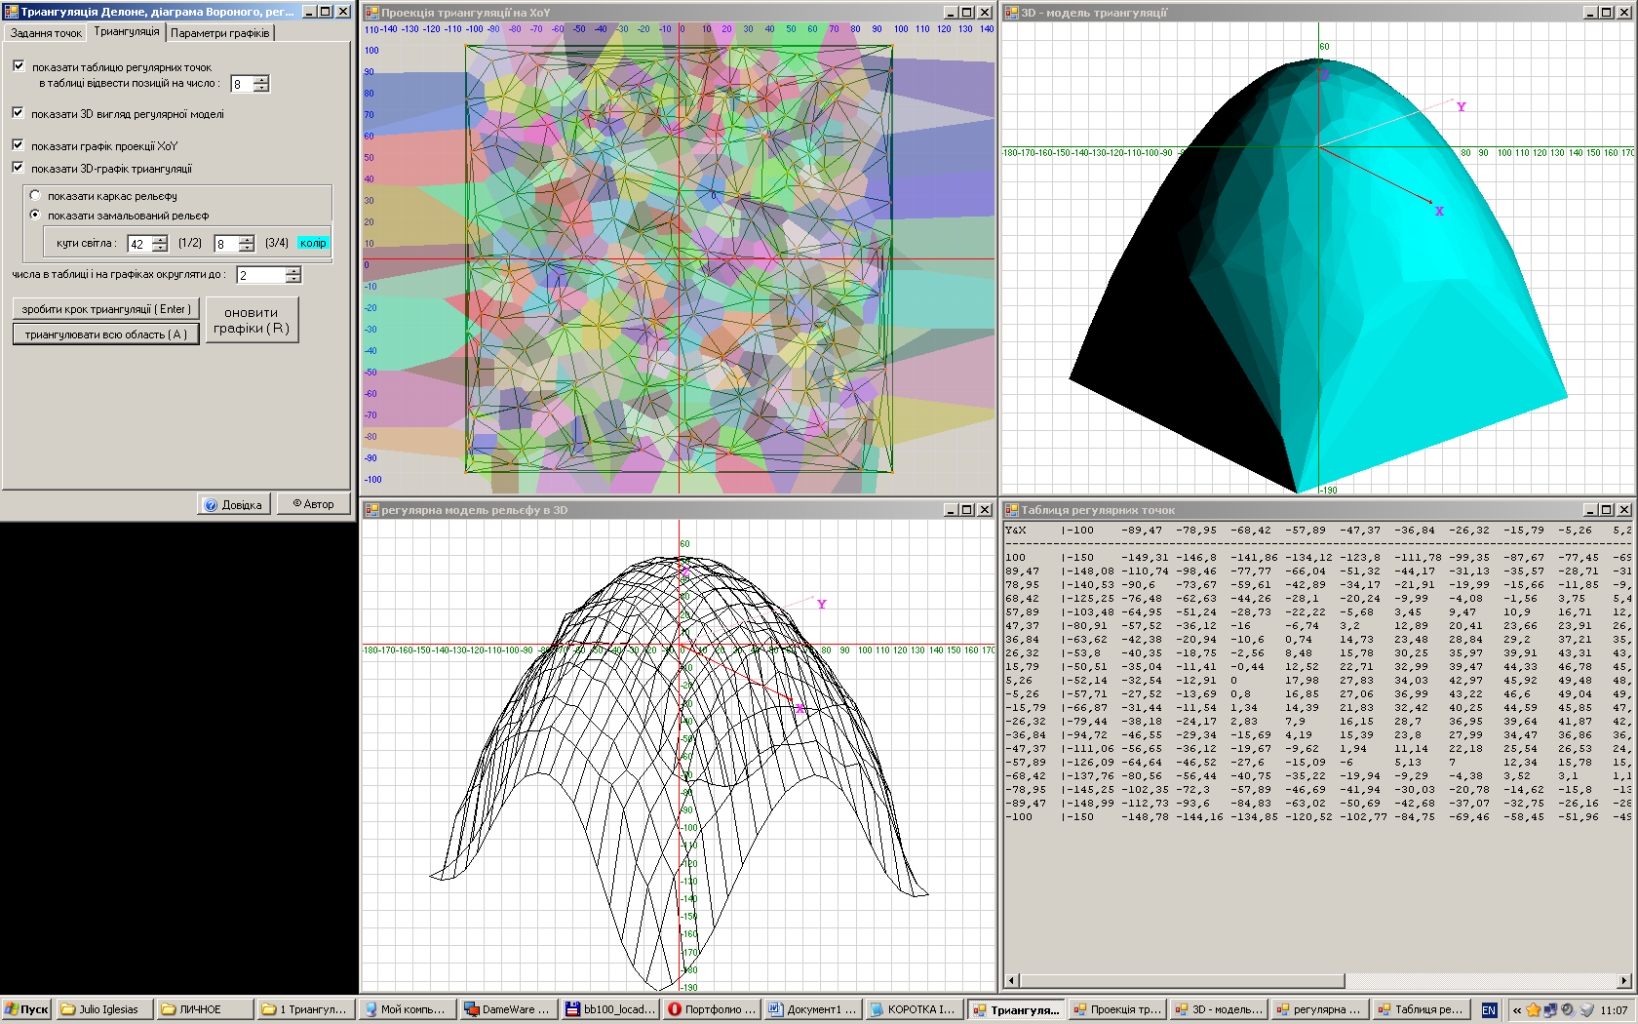
Task: Click yellow star system tray icon
Action: [x=1533, y=1010]
